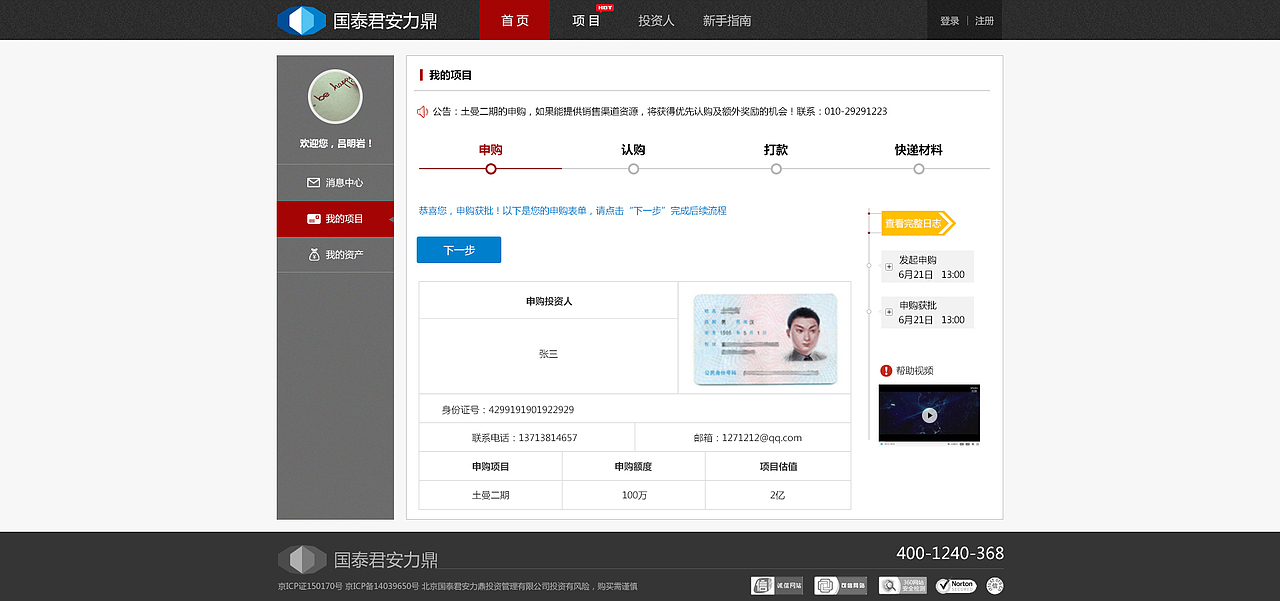Screen dimensions: 1280x601
Task: Click the user avatar picture
Action: [x=335, y=97]
